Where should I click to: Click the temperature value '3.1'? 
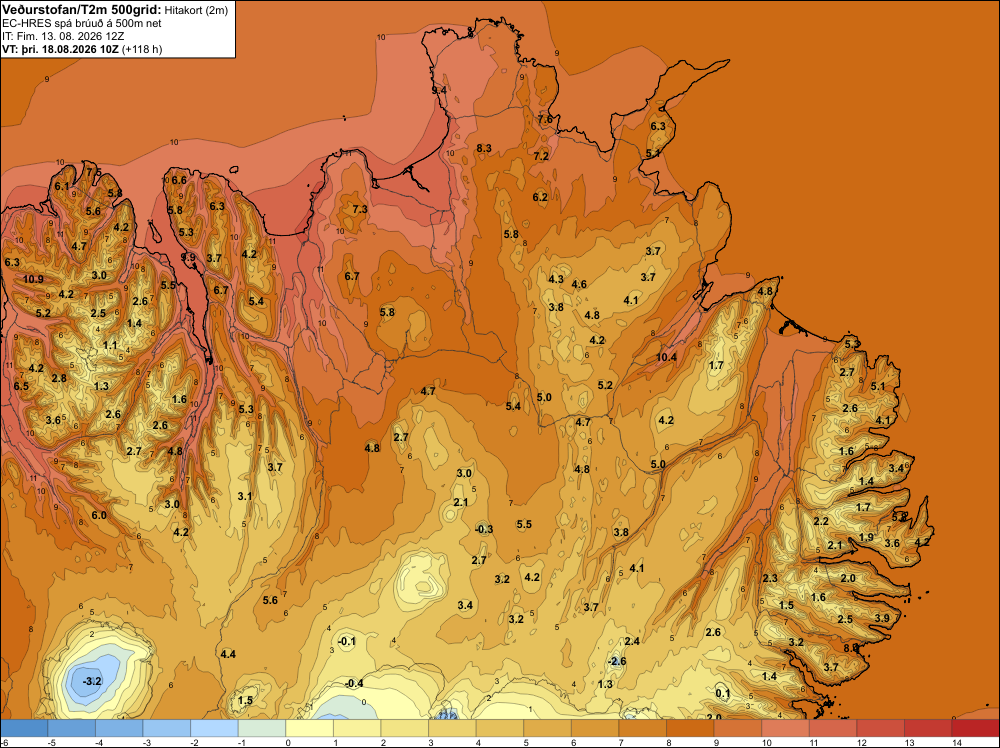245,496
